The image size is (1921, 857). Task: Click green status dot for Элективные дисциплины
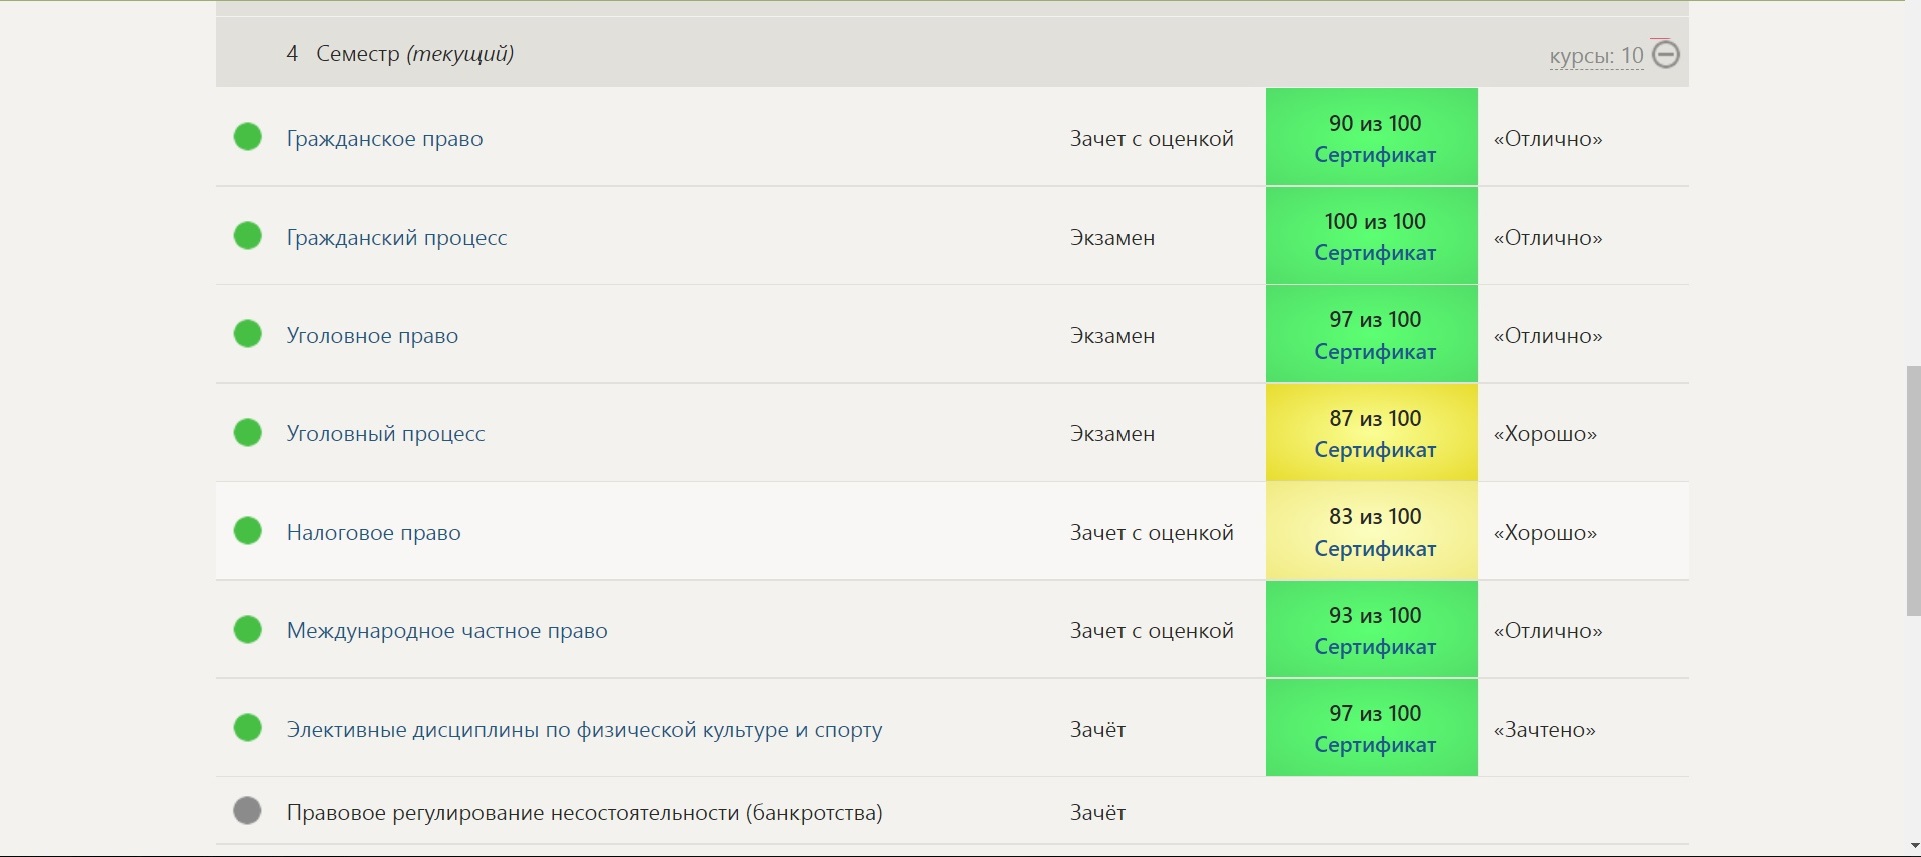[247, 727]
